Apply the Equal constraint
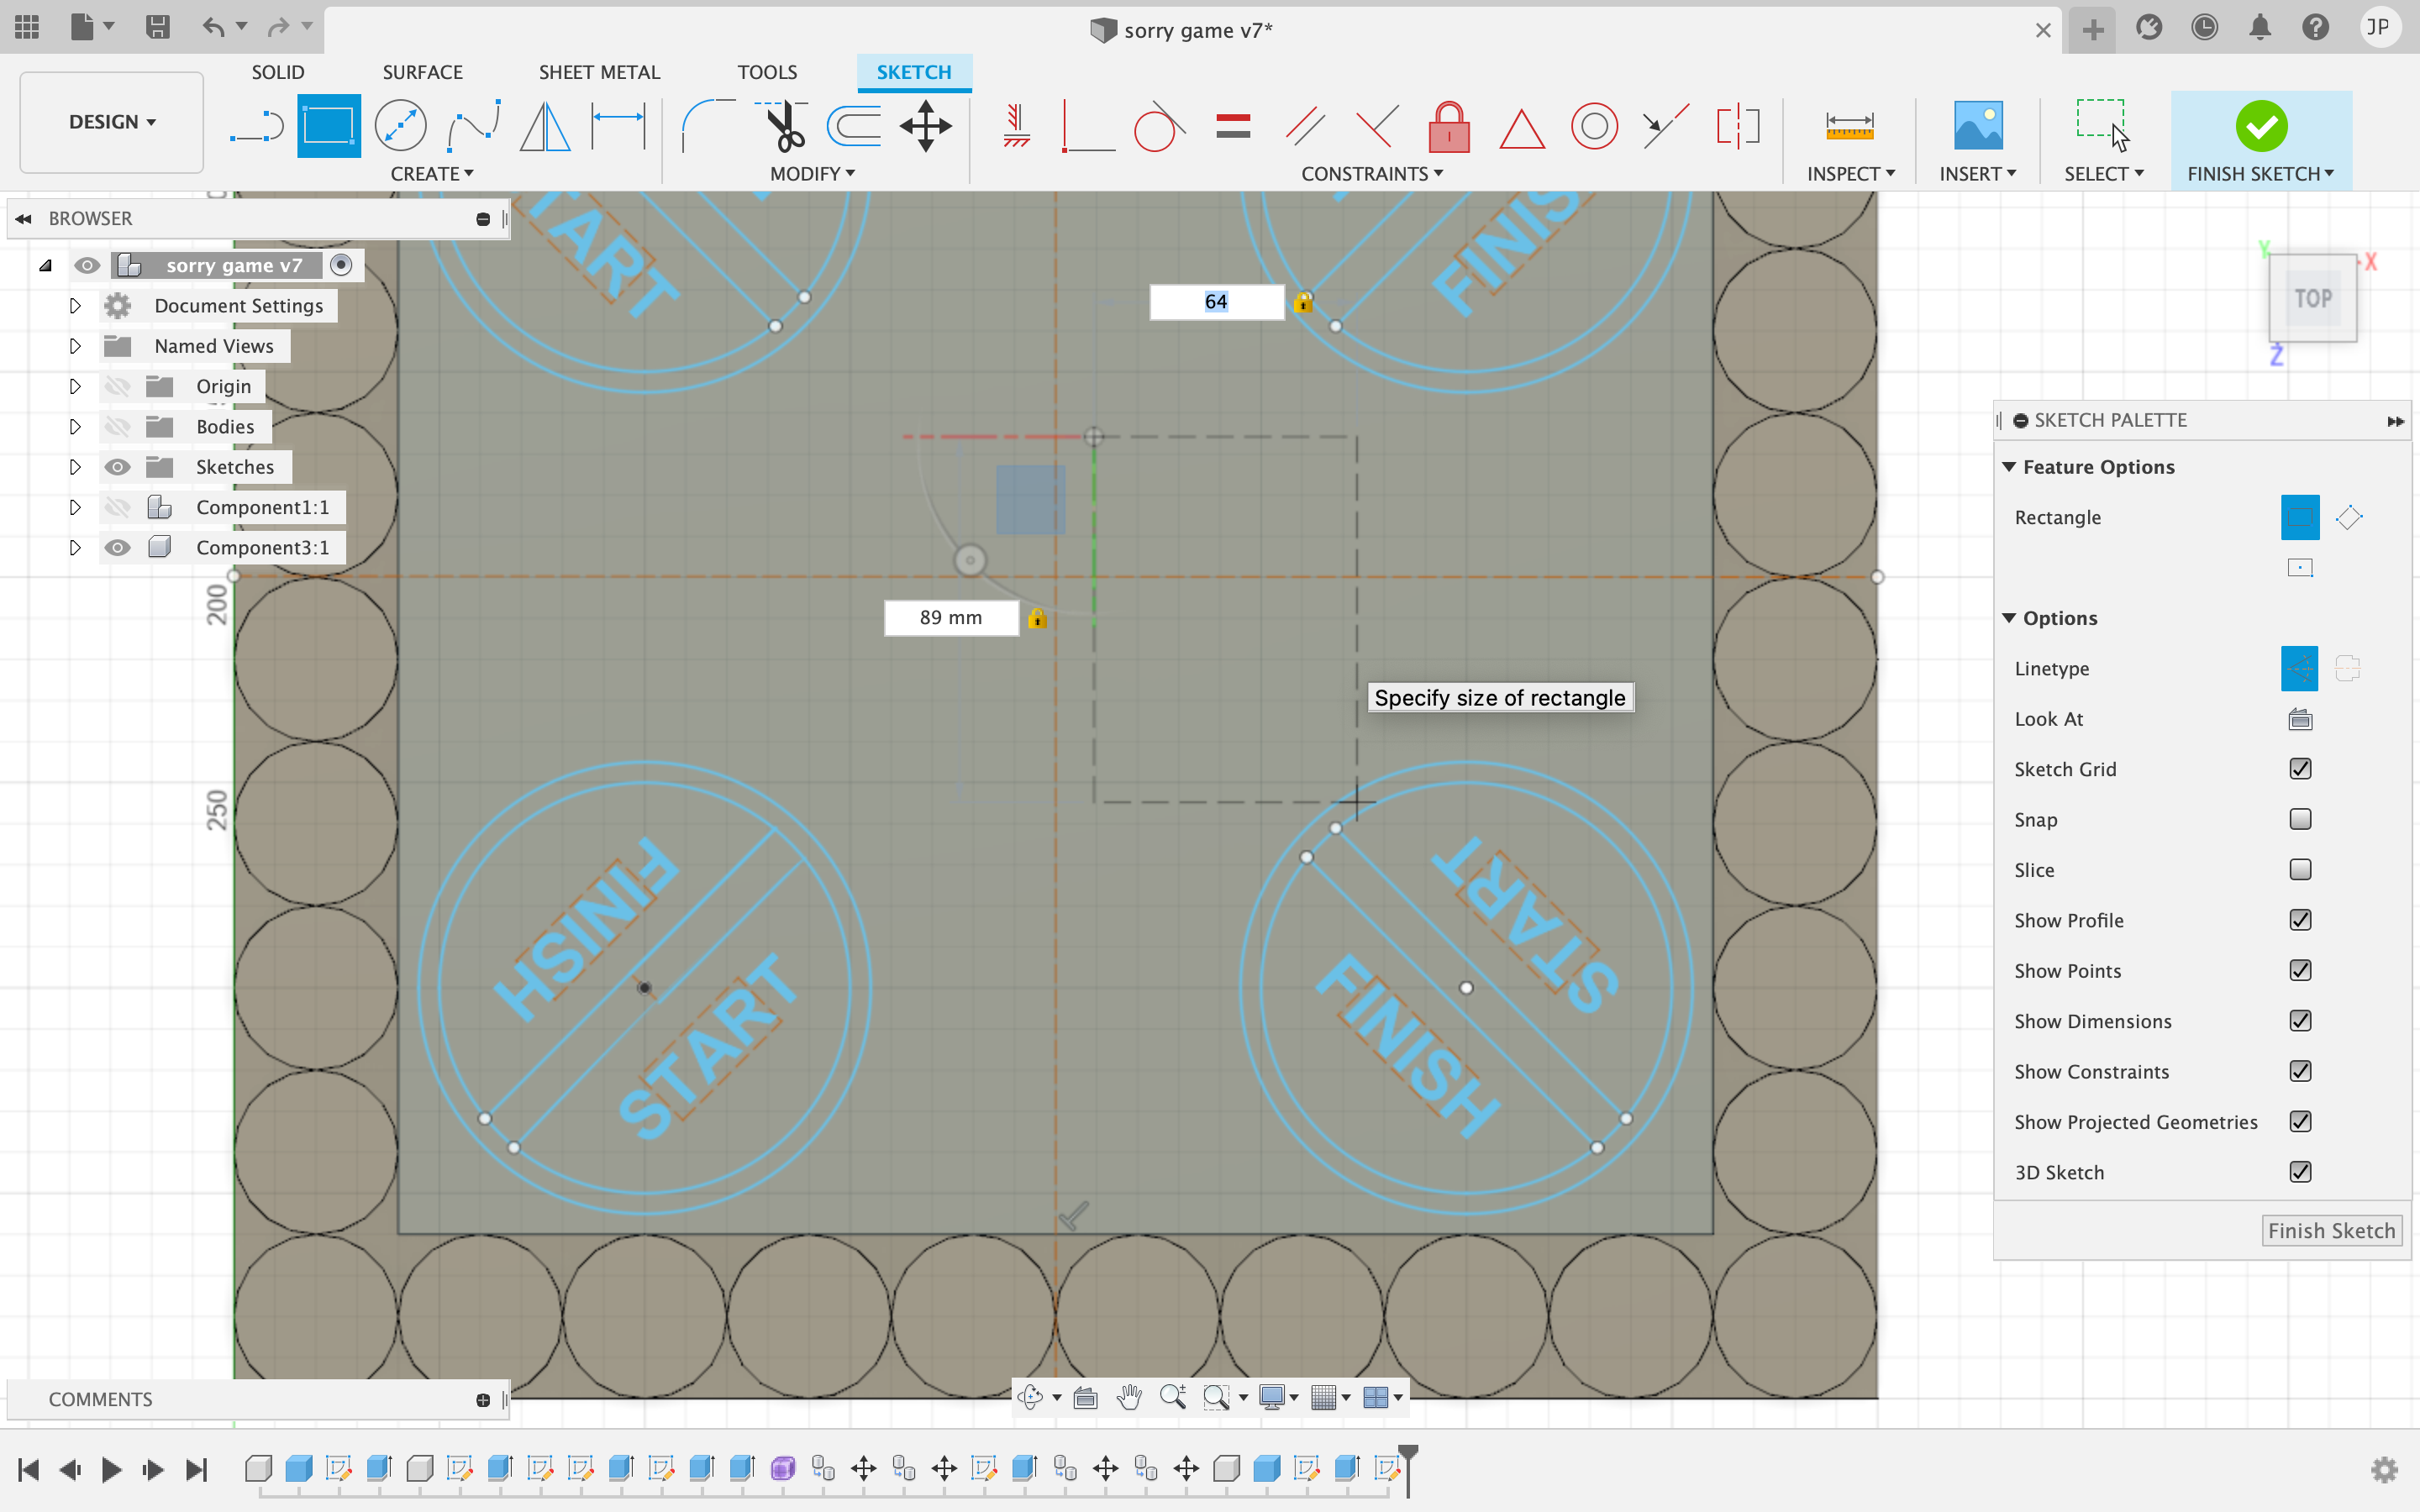2420x1512 pixels. pos(1233,127)
